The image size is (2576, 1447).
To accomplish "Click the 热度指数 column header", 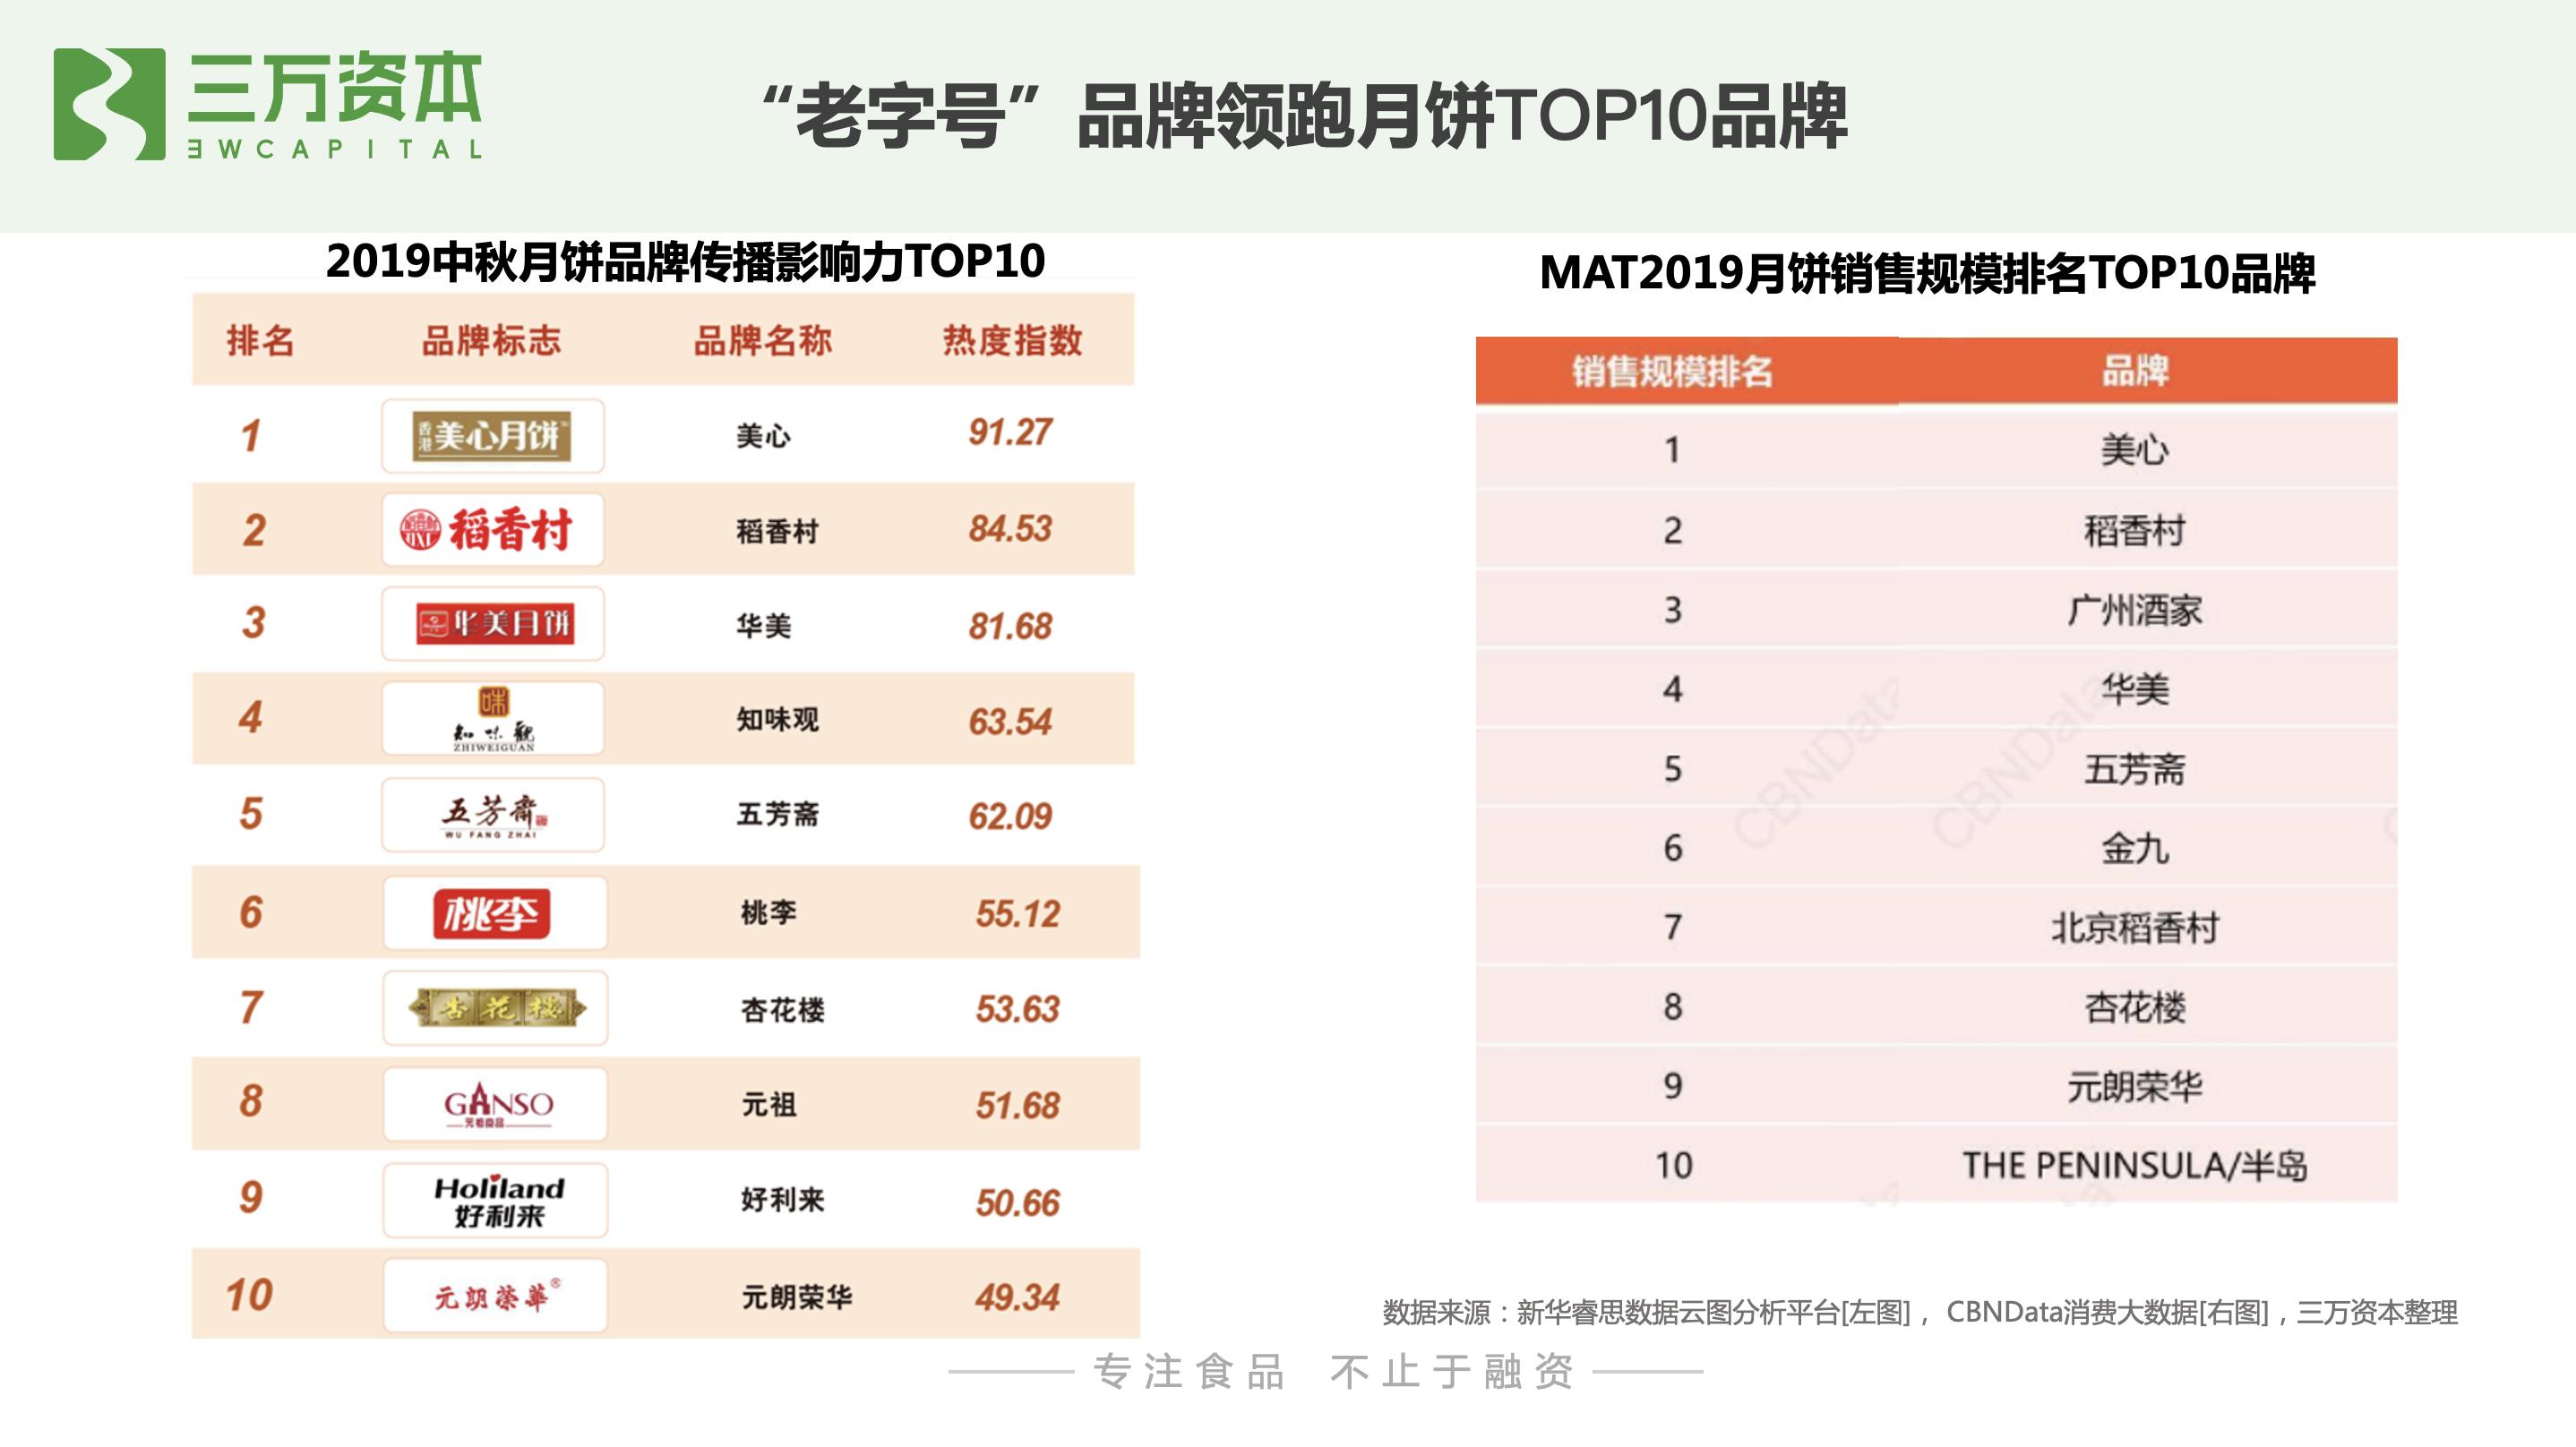I will [1012, 340].
